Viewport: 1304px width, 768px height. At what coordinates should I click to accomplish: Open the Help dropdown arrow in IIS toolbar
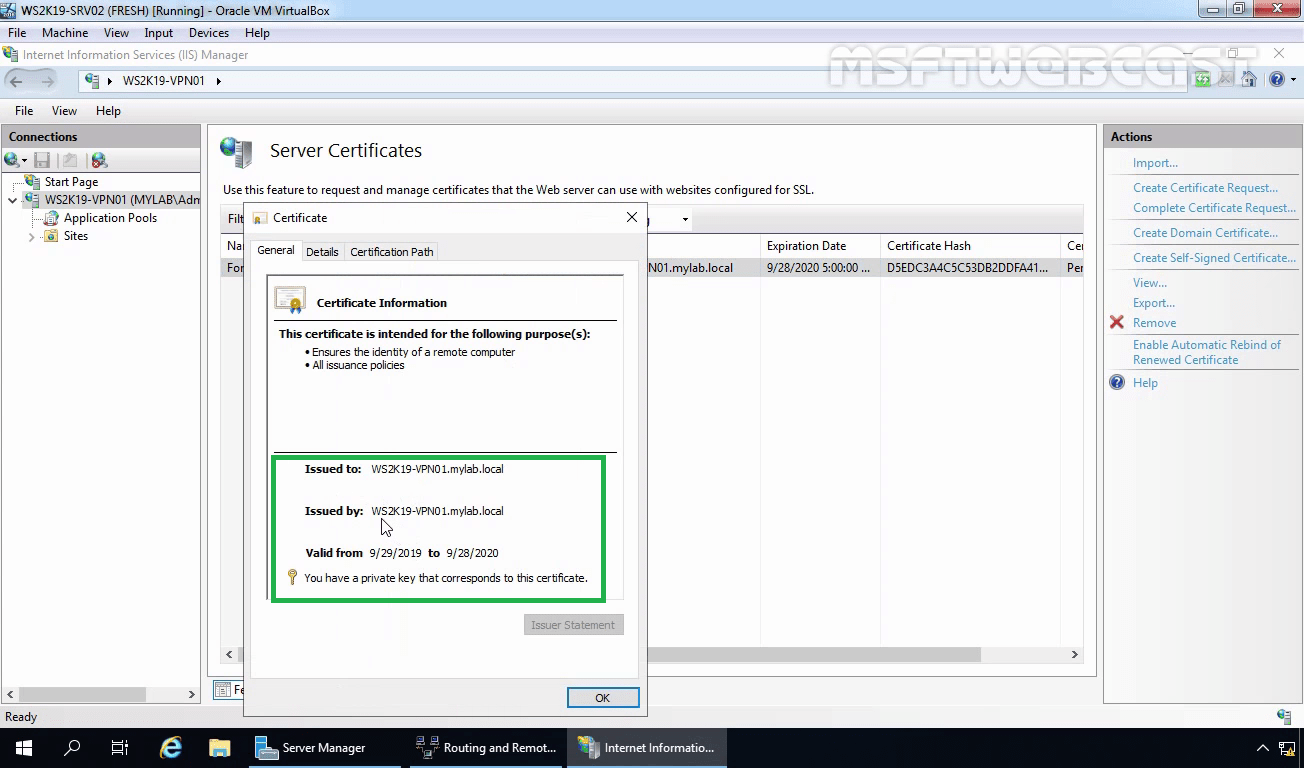click(x=1291, y=81)
